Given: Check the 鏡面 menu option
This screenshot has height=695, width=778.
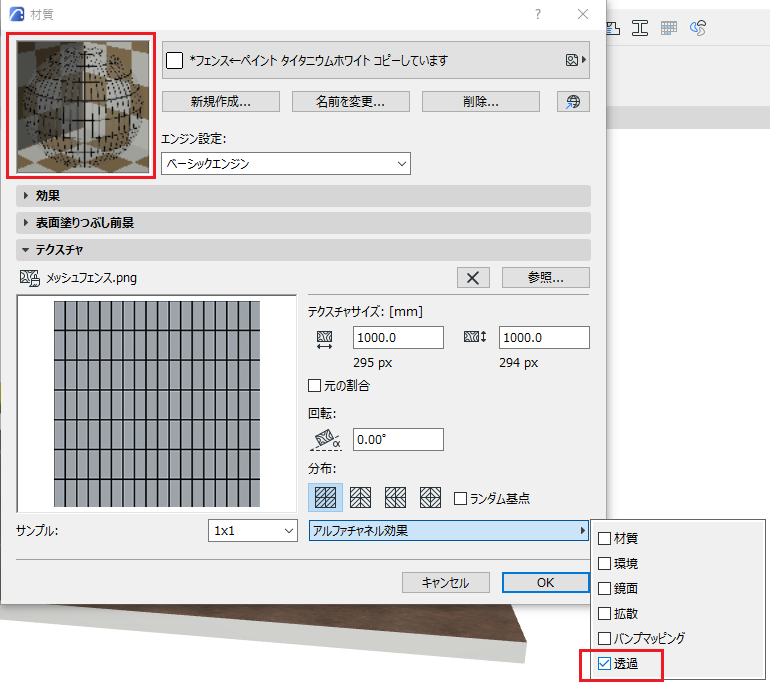Looking at the screenshot, I should [x=604, y=588].
